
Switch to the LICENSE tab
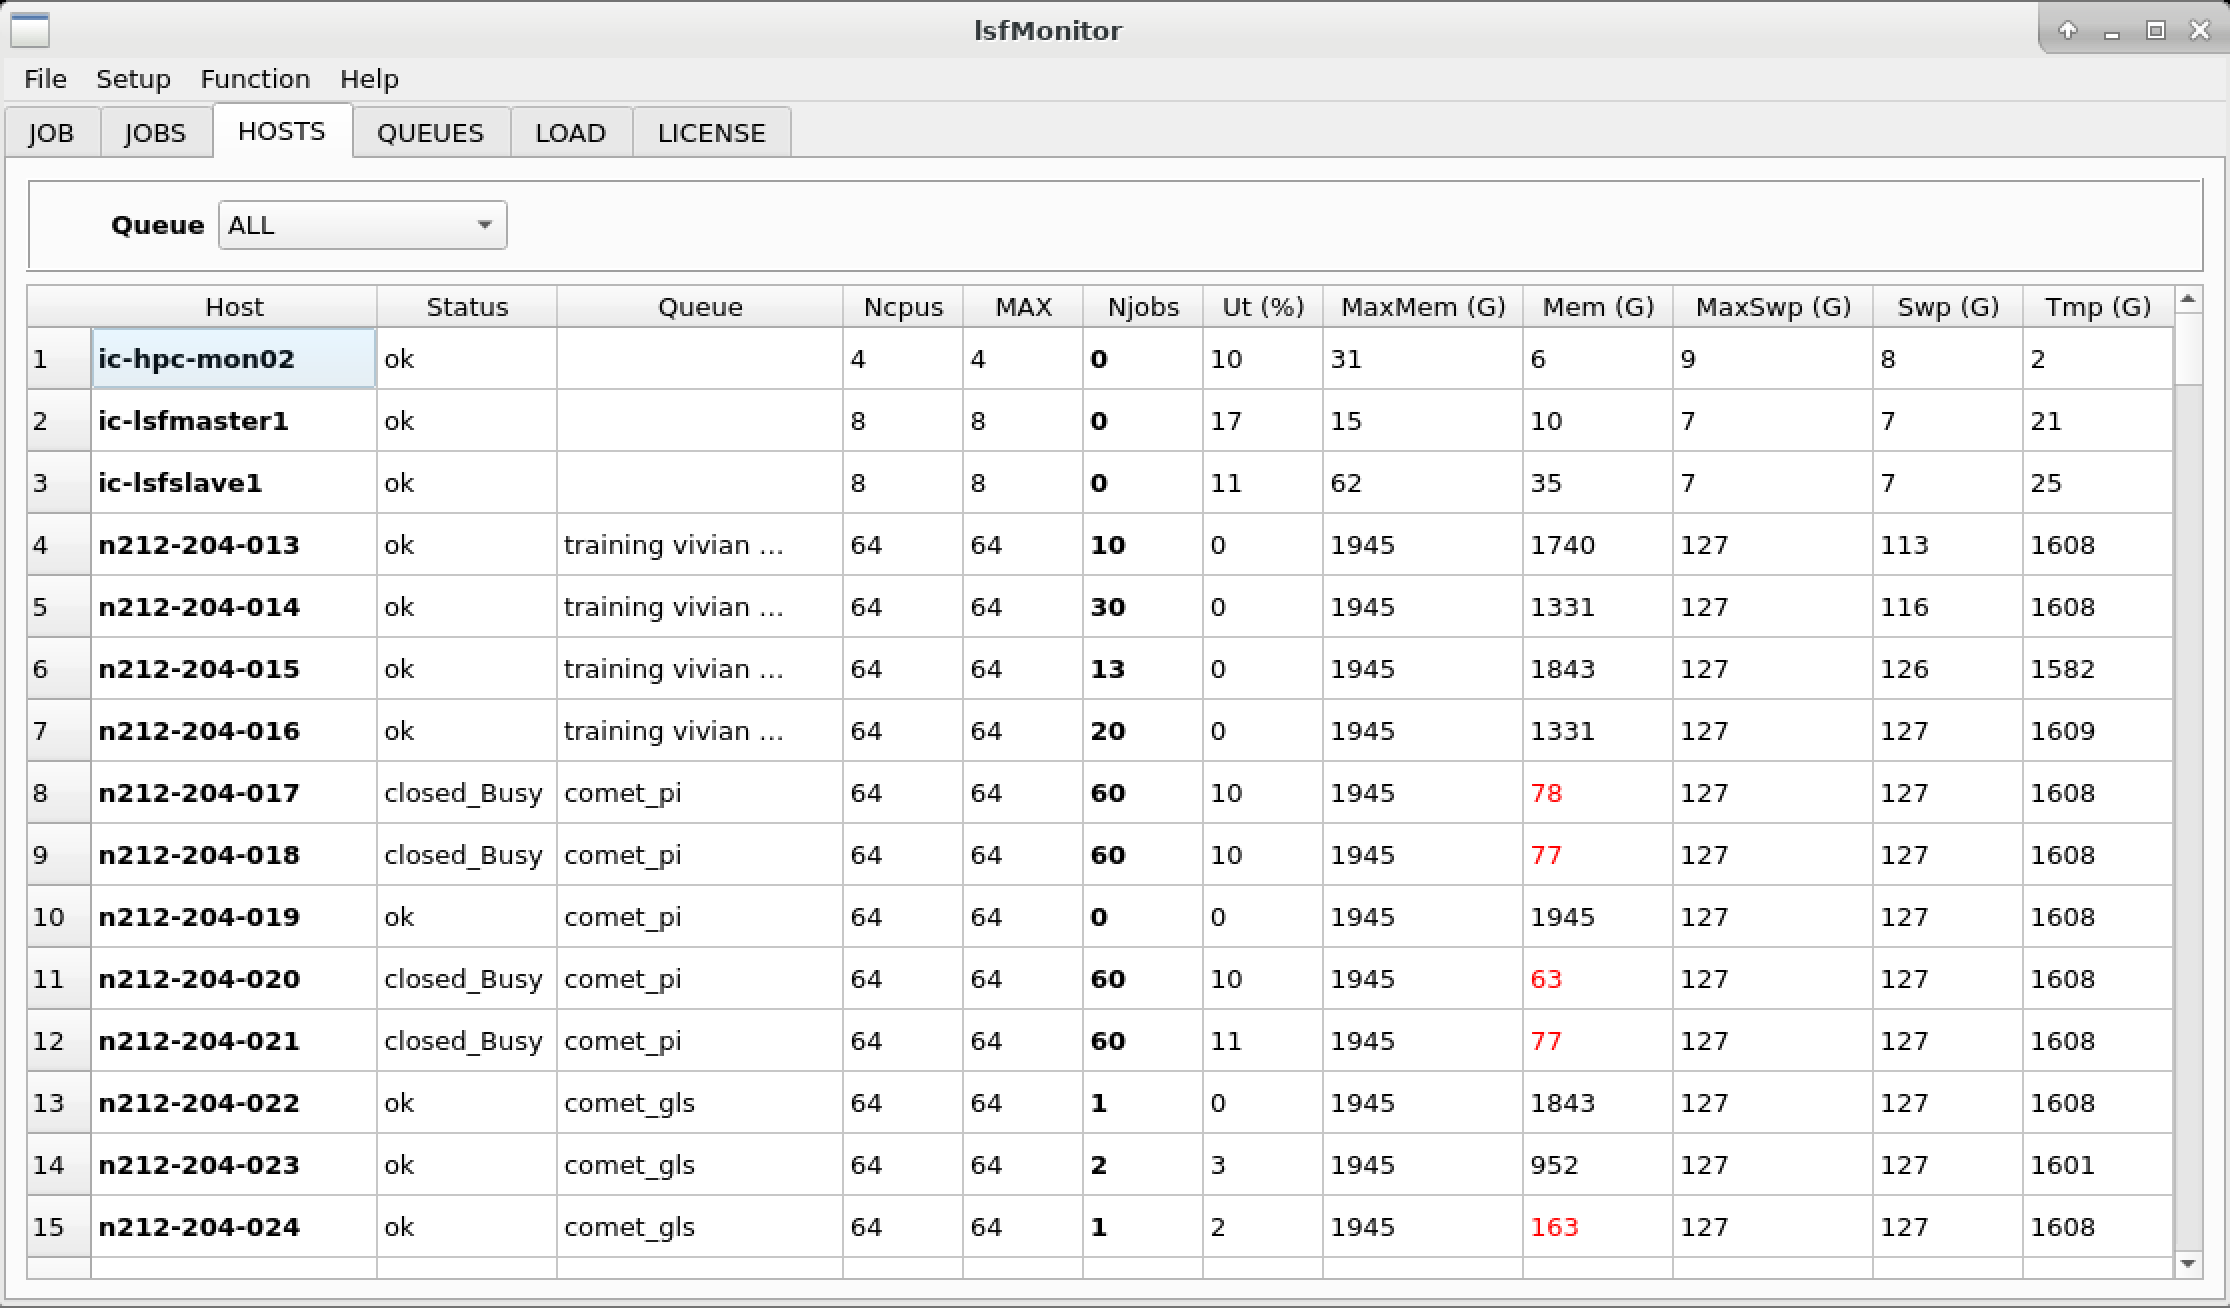pos(711,133)
